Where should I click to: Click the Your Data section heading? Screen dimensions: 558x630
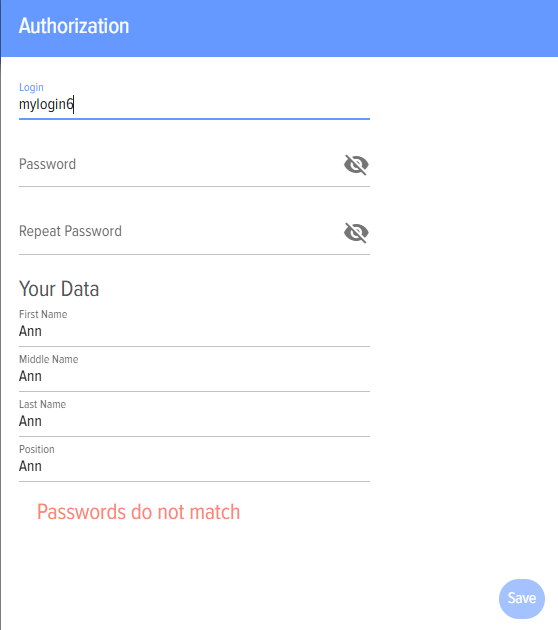coord(59,289)
